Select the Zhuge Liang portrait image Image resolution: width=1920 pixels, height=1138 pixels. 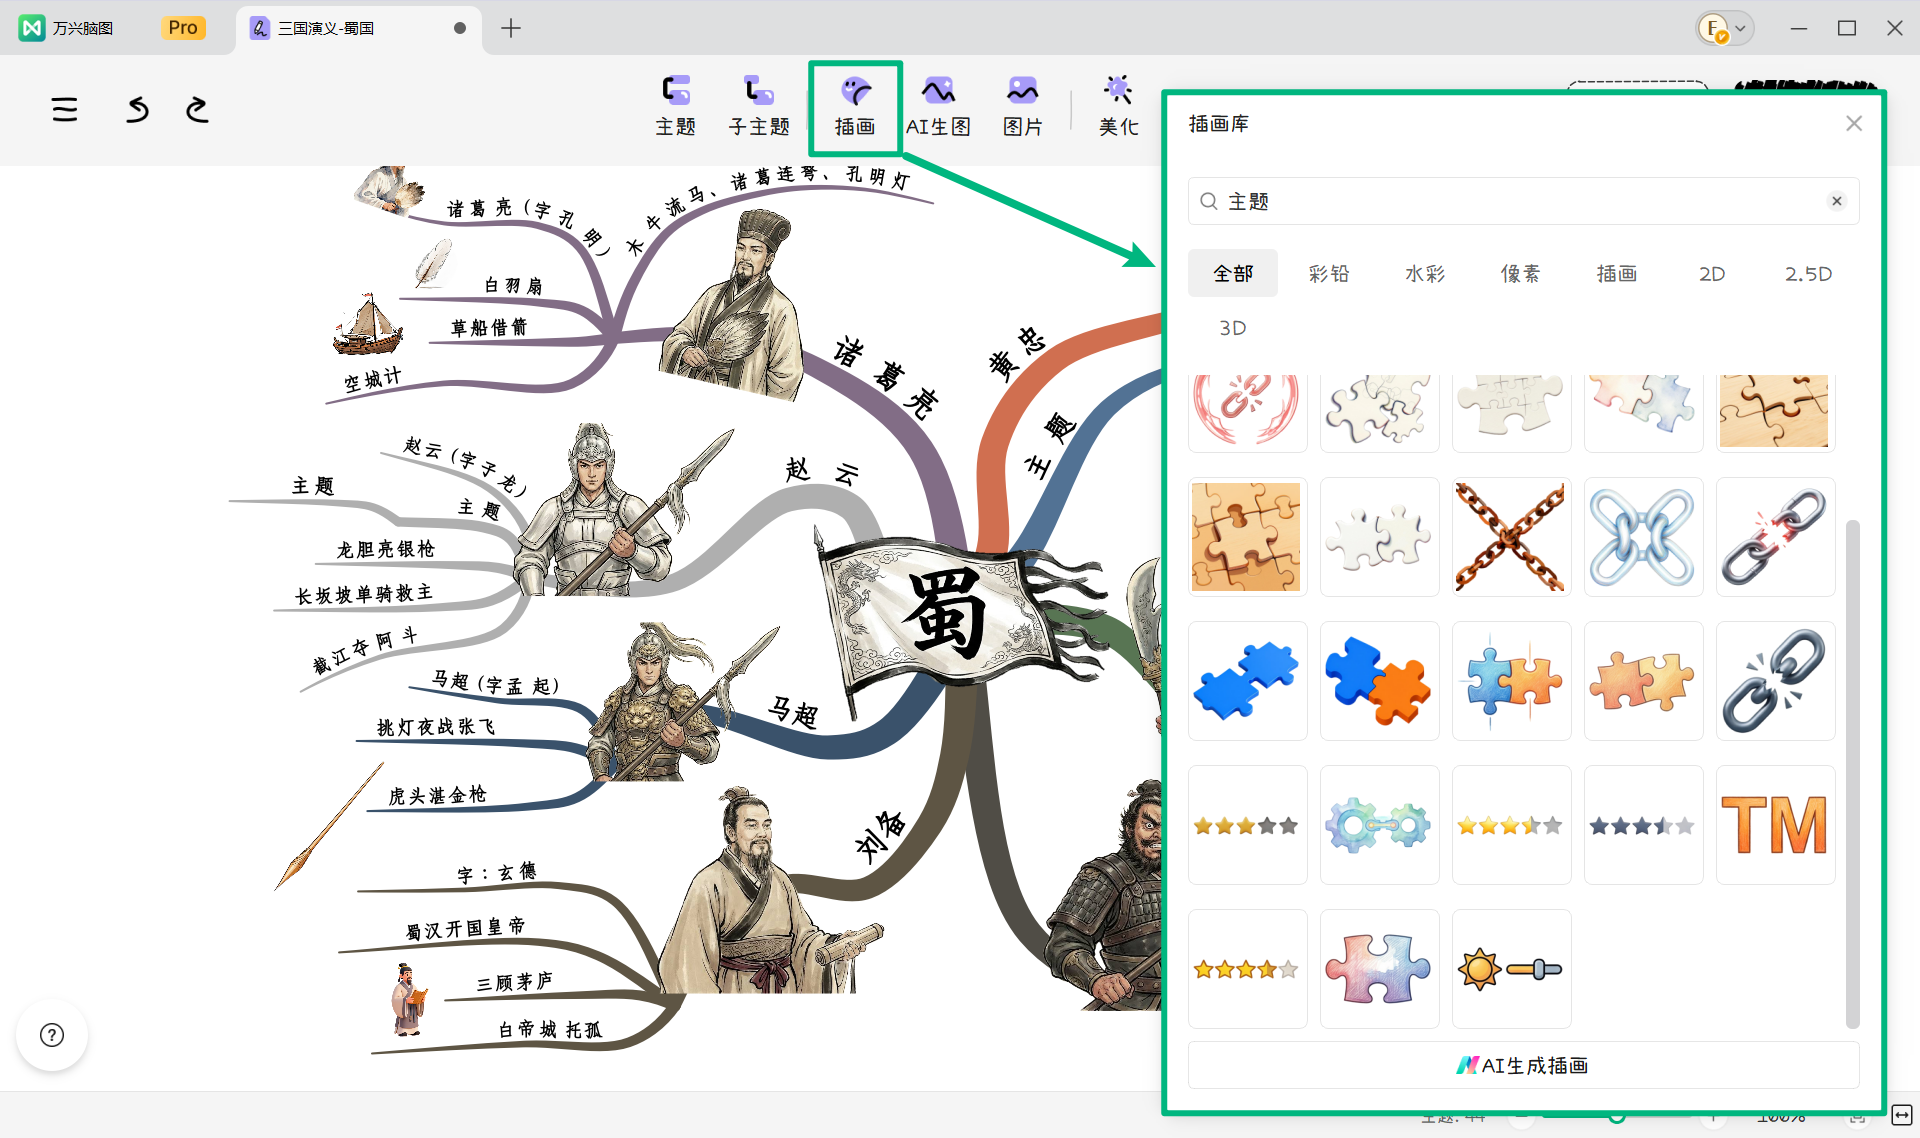point(733,305)
